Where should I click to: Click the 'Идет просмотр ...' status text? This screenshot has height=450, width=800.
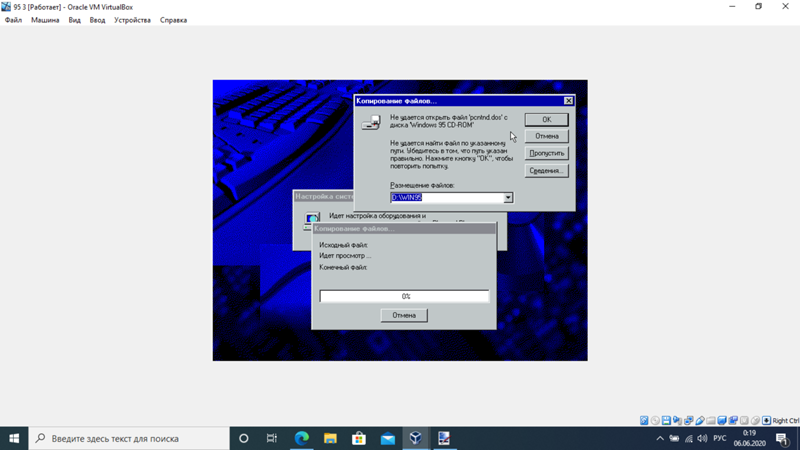coord(345,256)
